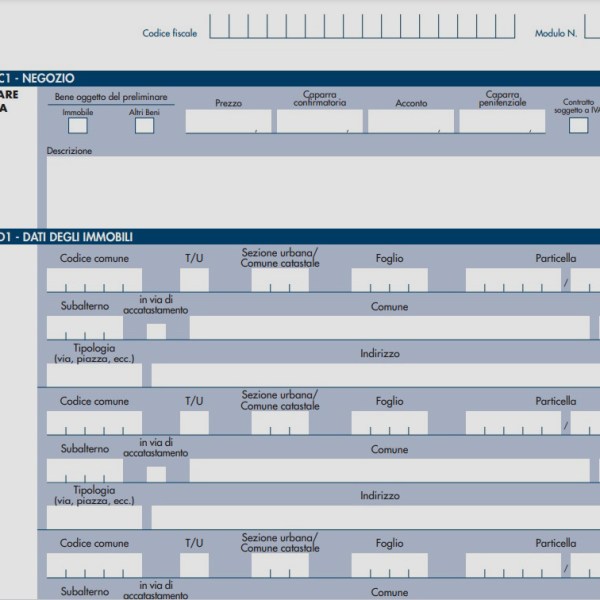600x600 pixels.
Task: Click Codice comune field in third property block
Action: [x=94, y=565]
